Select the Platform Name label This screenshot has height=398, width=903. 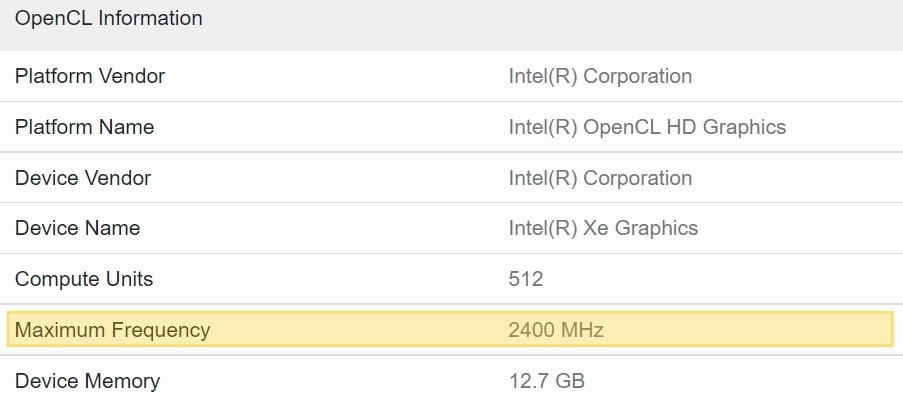85,127
